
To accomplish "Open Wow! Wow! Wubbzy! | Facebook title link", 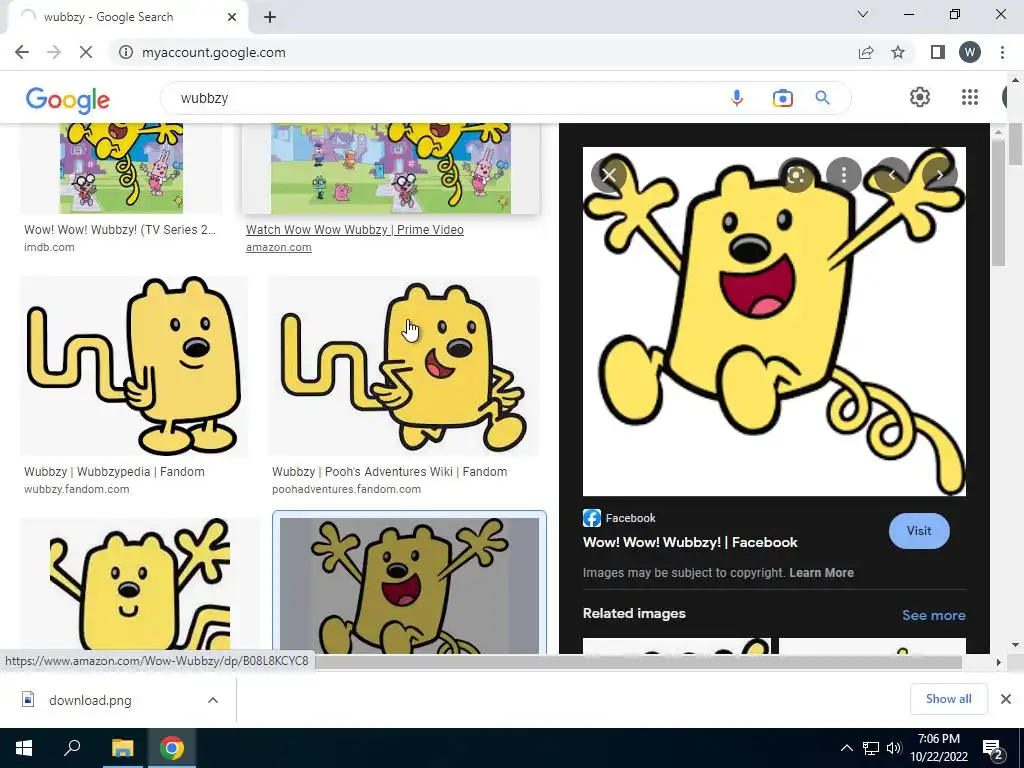I will (x=690, y=542).
